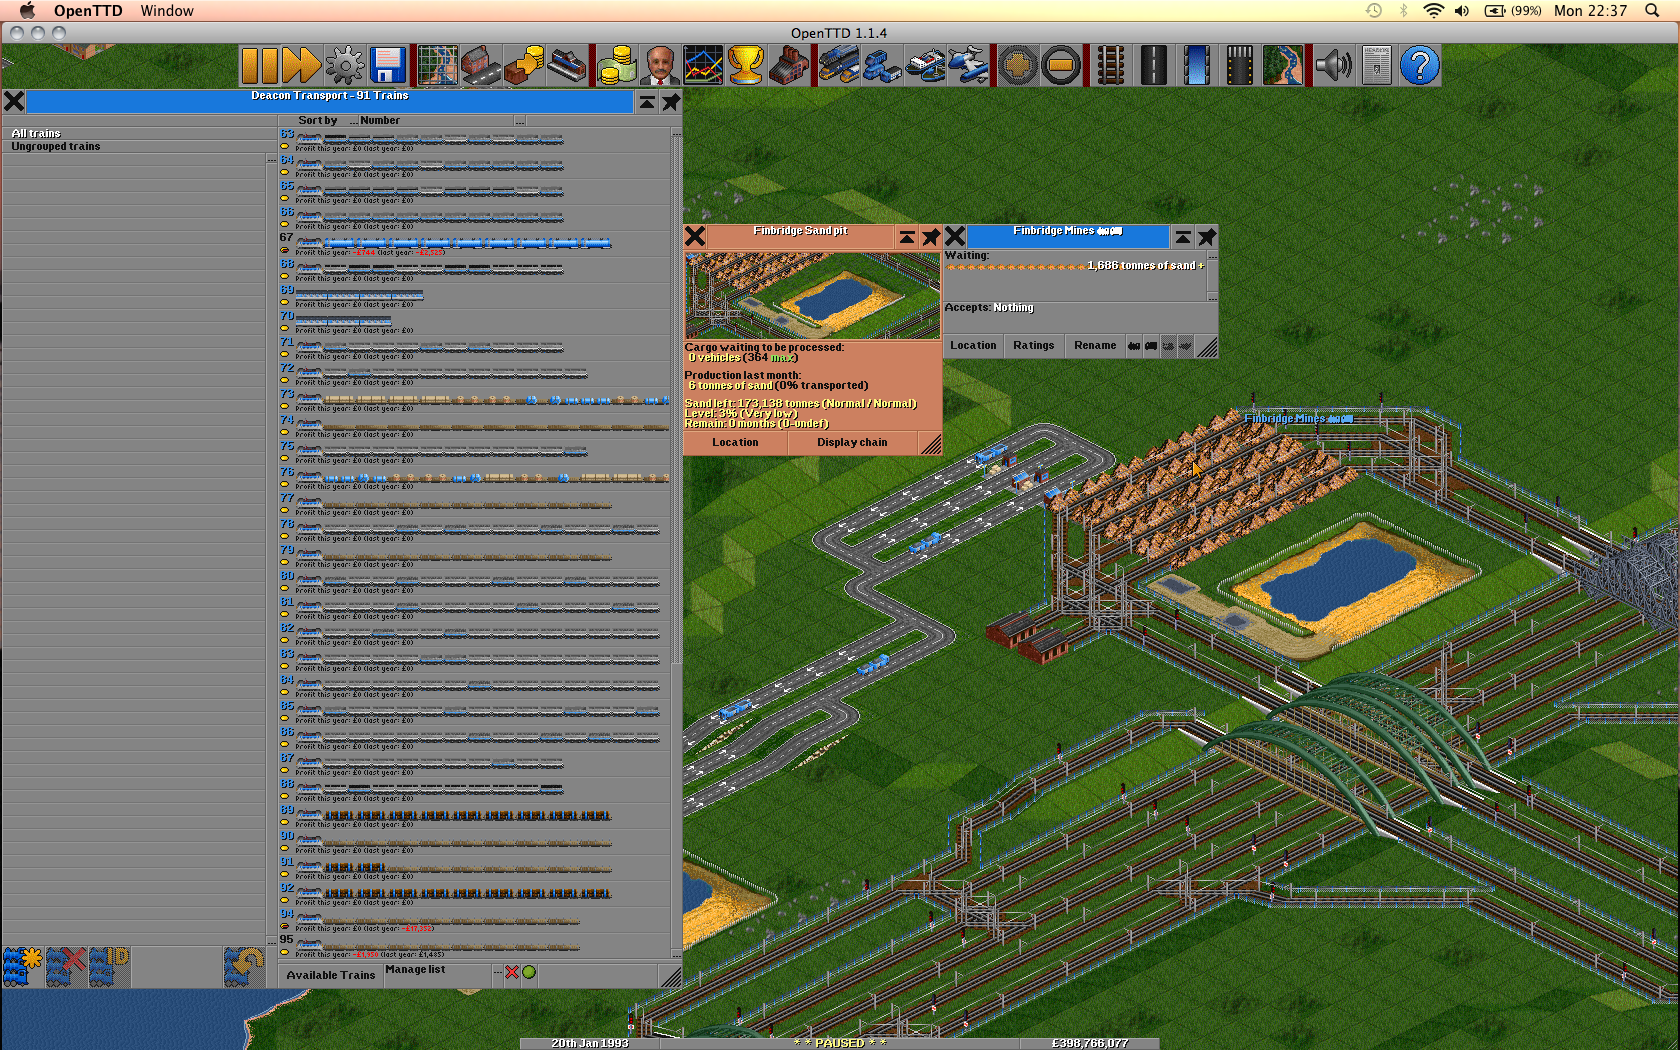
Task: Click the Sand pit viewport thumbnail
Action: click(812, 295)
